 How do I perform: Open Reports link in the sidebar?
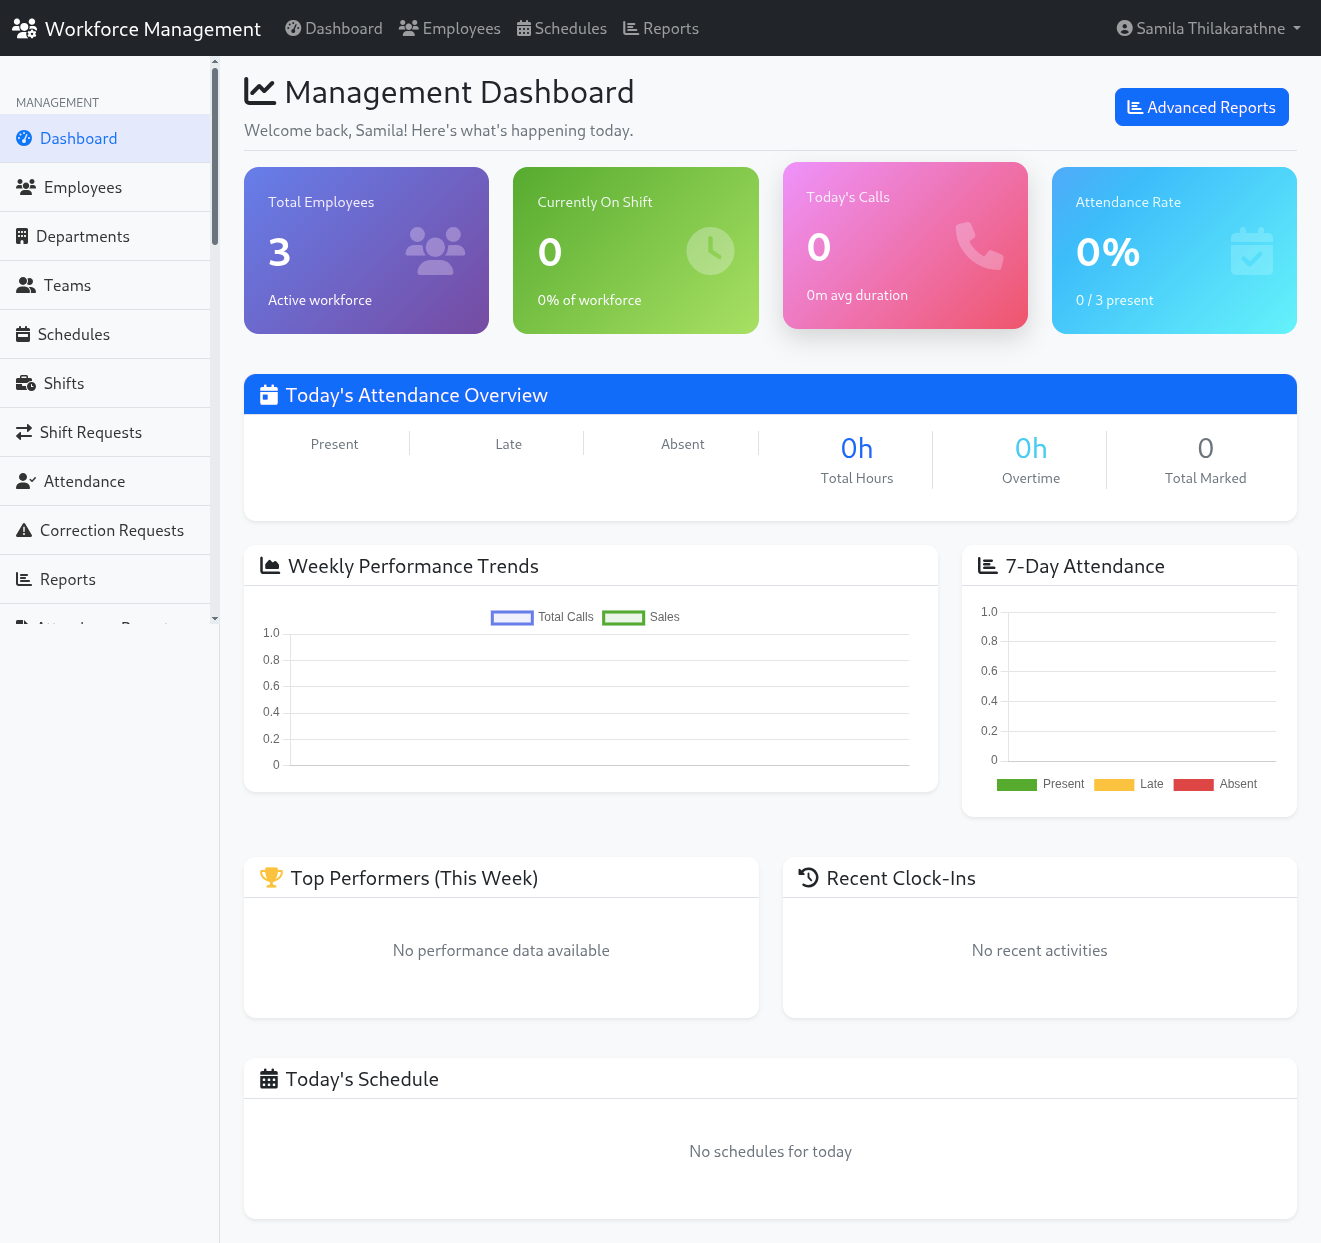click(x=67, y=580)
